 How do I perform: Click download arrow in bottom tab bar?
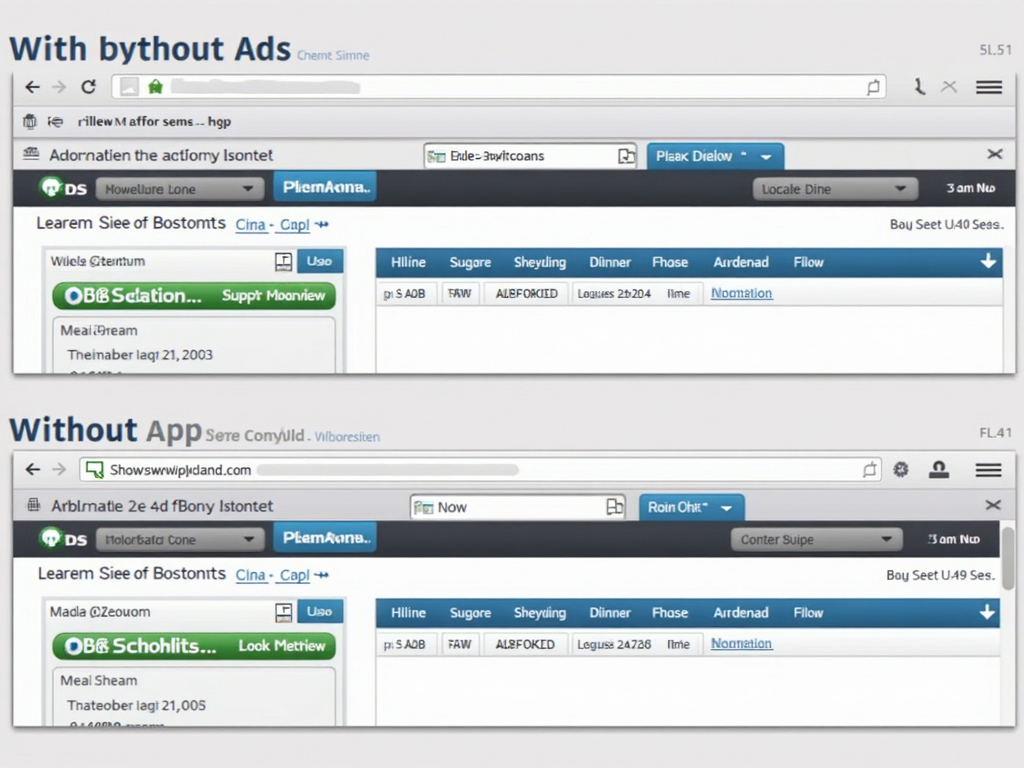point(987,612)
